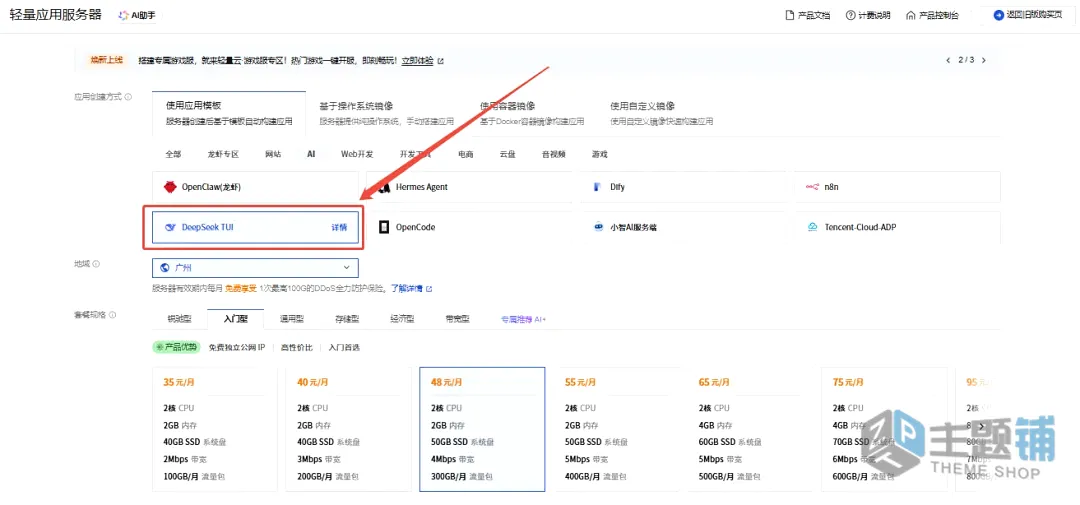Viewport: 1080px width, 505px height.
Task: Open 计费说明 link text
Action: [x=874, y=15]
